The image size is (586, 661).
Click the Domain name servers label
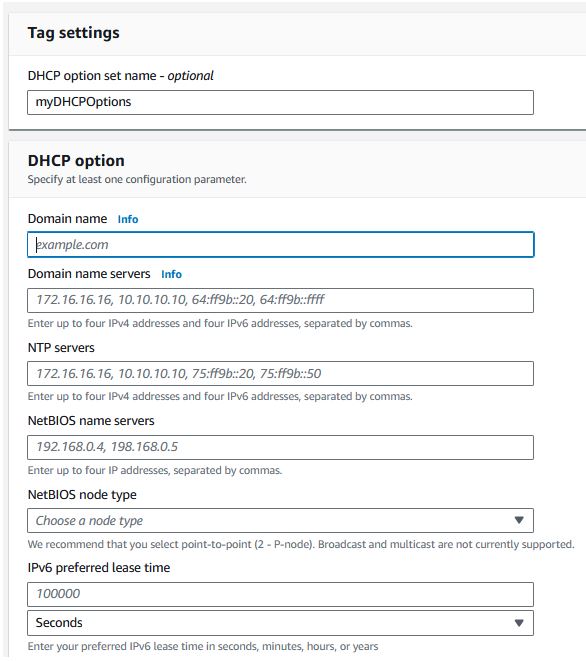coord(89,274)
